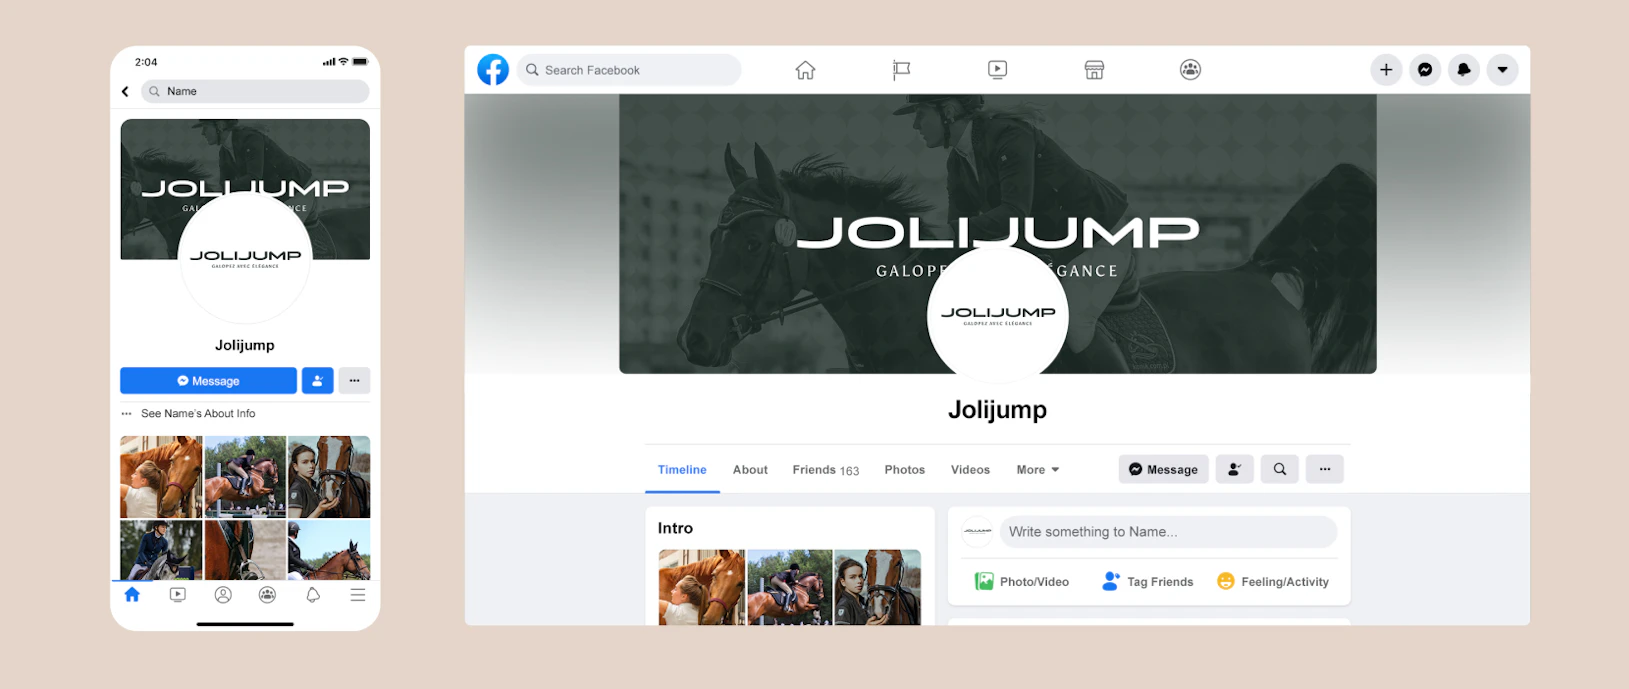Switch to the Timeline tab
Screen dimensions: 1629x689
682,470
